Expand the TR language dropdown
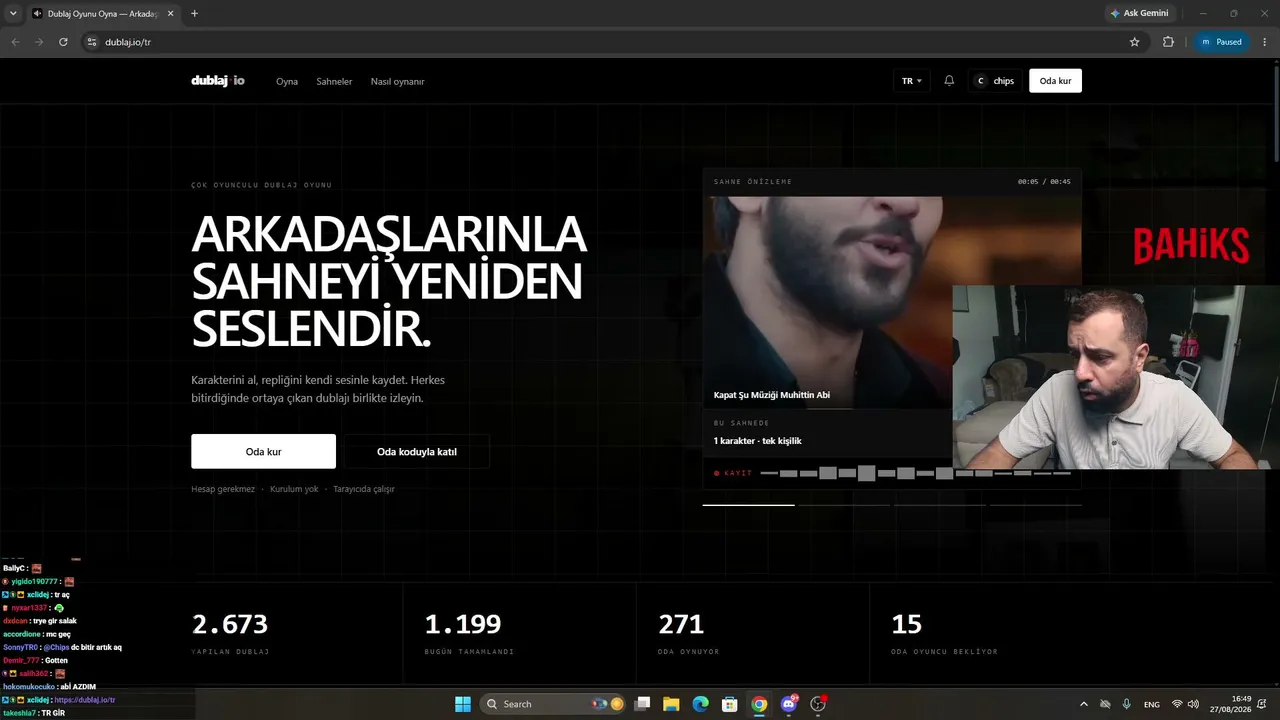The width and height of the screenshot is (1280, 720). click(912, 81)
